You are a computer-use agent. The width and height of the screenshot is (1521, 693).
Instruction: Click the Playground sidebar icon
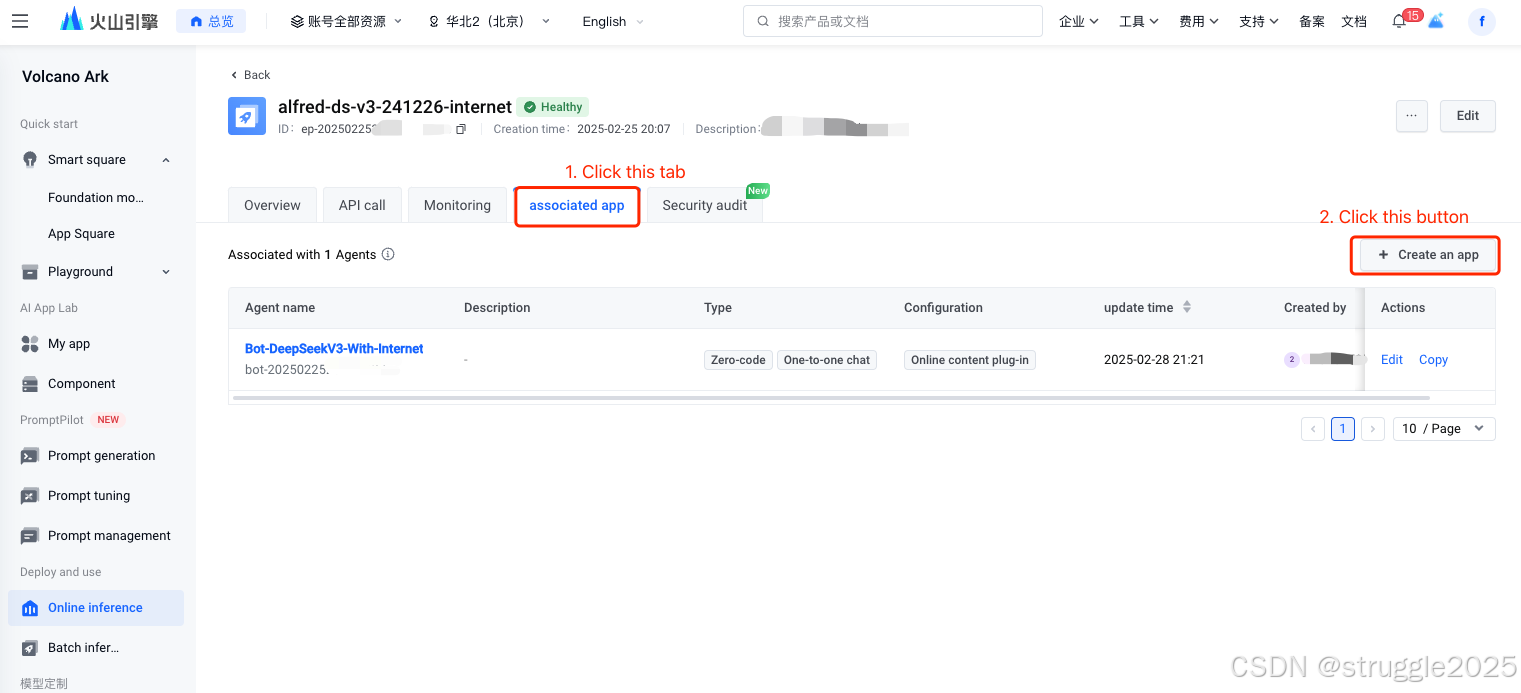click(x=30, y=272)
